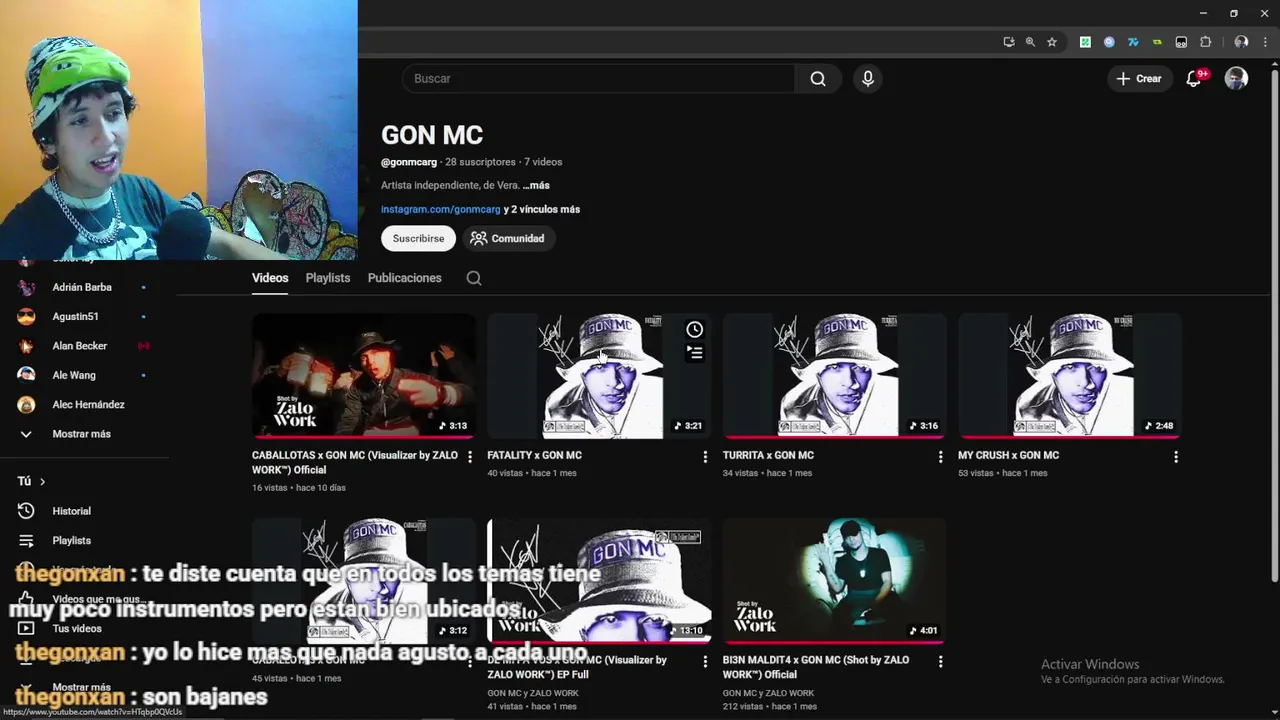This screenshot has width=1280, height=720.
Task: Click the Buscar search field
Action: tap(598, 79)
